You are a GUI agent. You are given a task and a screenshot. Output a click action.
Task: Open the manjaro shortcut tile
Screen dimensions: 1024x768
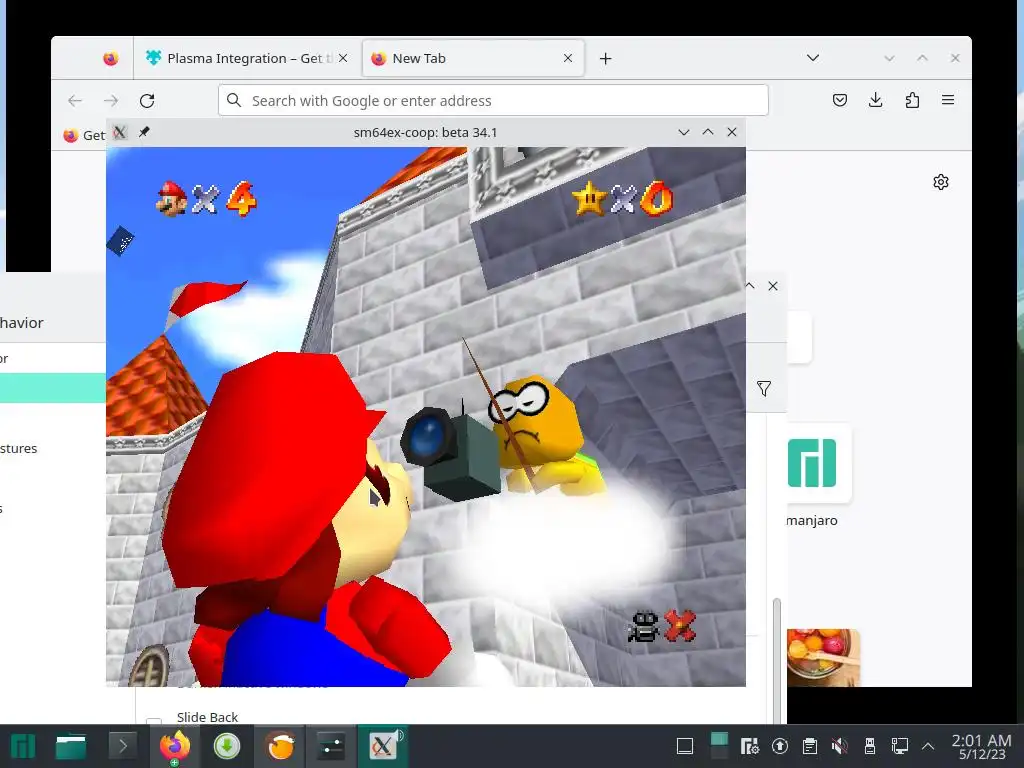(x=812, y=463)
